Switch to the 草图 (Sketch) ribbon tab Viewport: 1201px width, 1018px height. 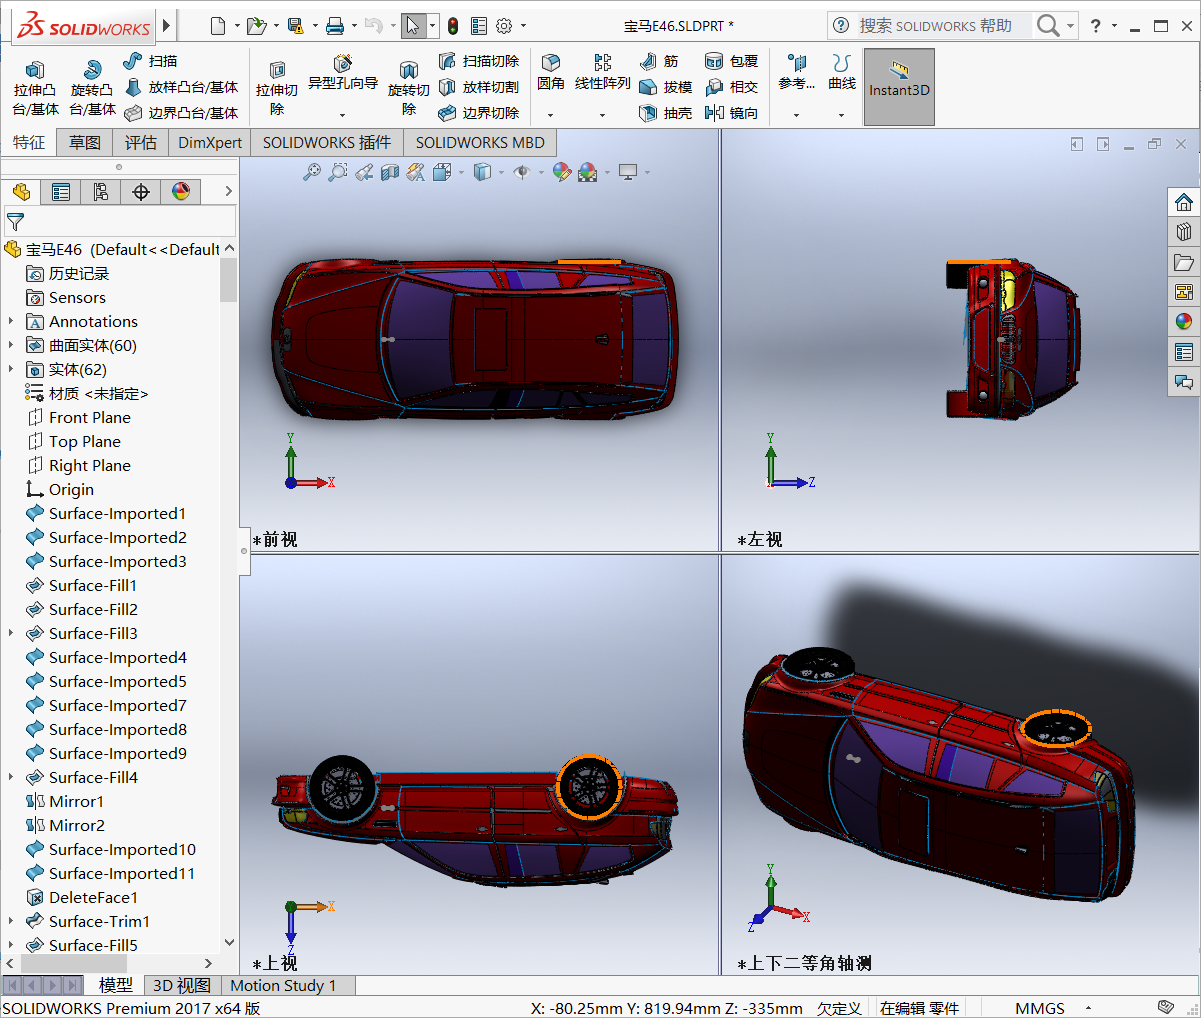[x=85, y=142]
